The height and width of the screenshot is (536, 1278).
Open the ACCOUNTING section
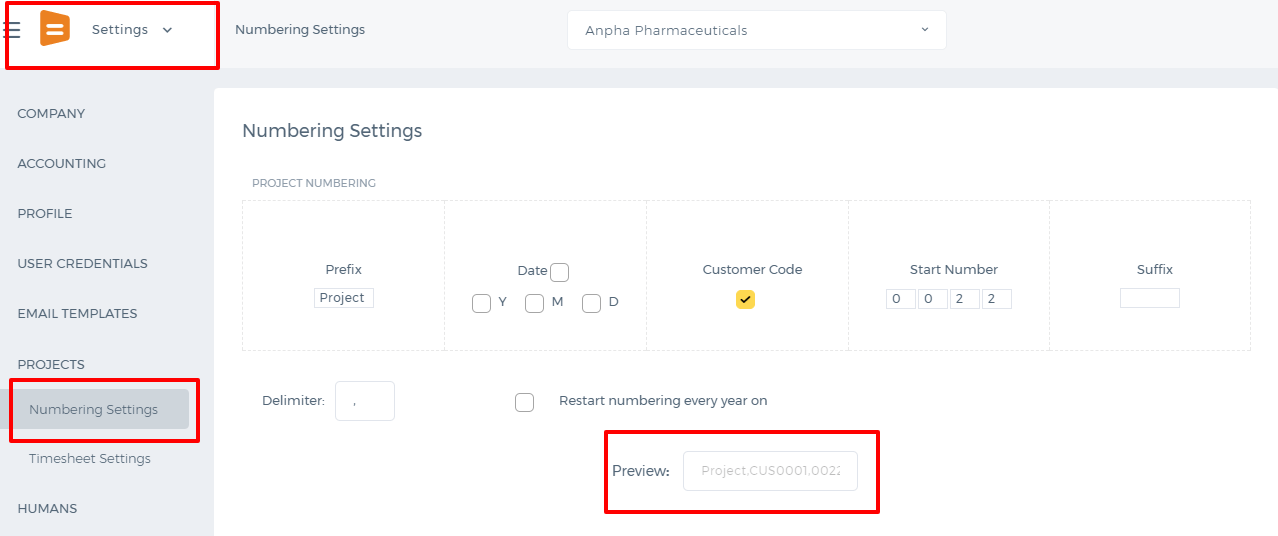click(62, 163)
